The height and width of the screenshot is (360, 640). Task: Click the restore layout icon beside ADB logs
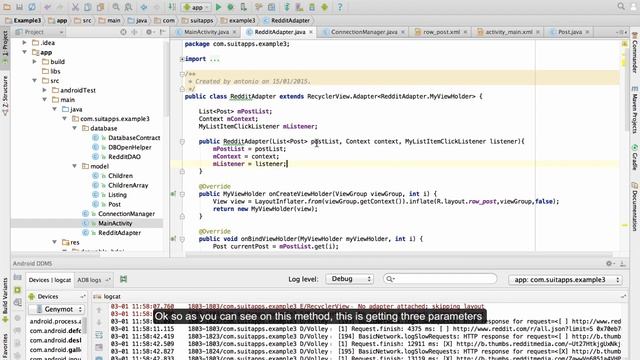[123, 279]
